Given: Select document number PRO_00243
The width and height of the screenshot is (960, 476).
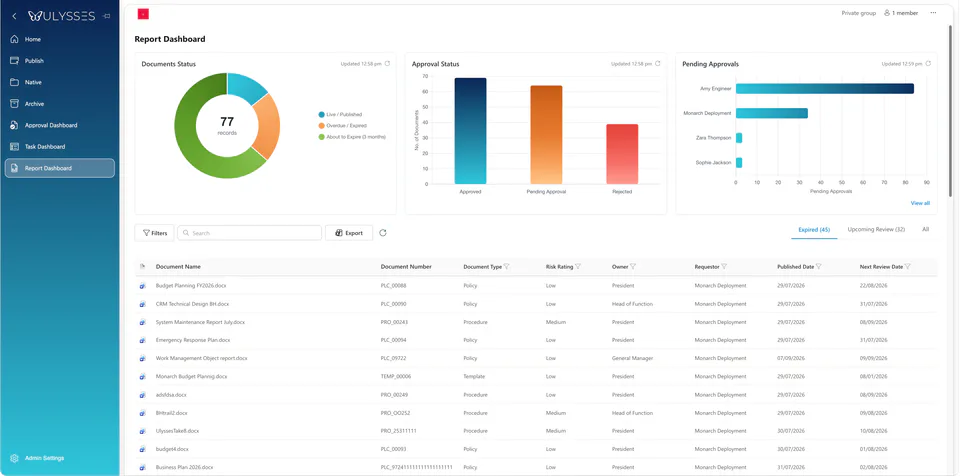Looking at the screenshot, I should [x=394, y=322].
